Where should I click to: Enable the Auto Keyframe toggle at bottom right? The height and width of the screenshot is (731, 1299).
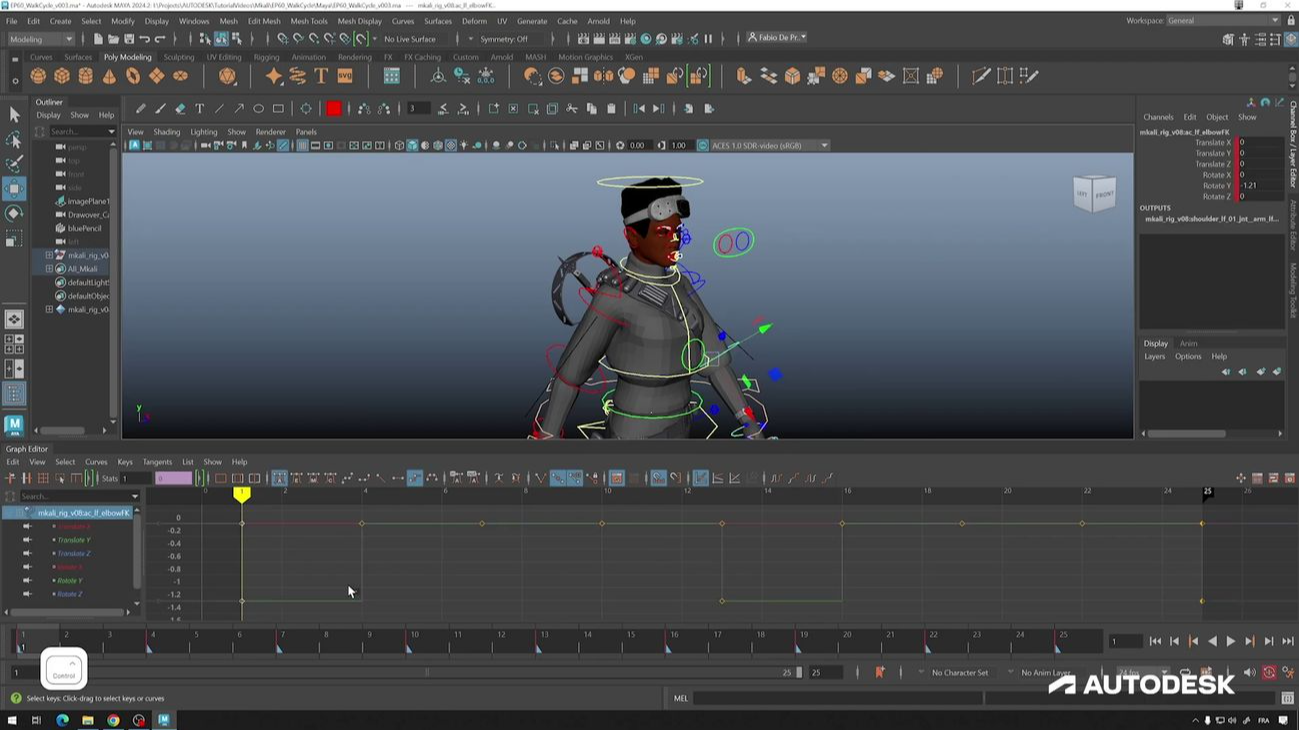click(x=1269, y=671)
